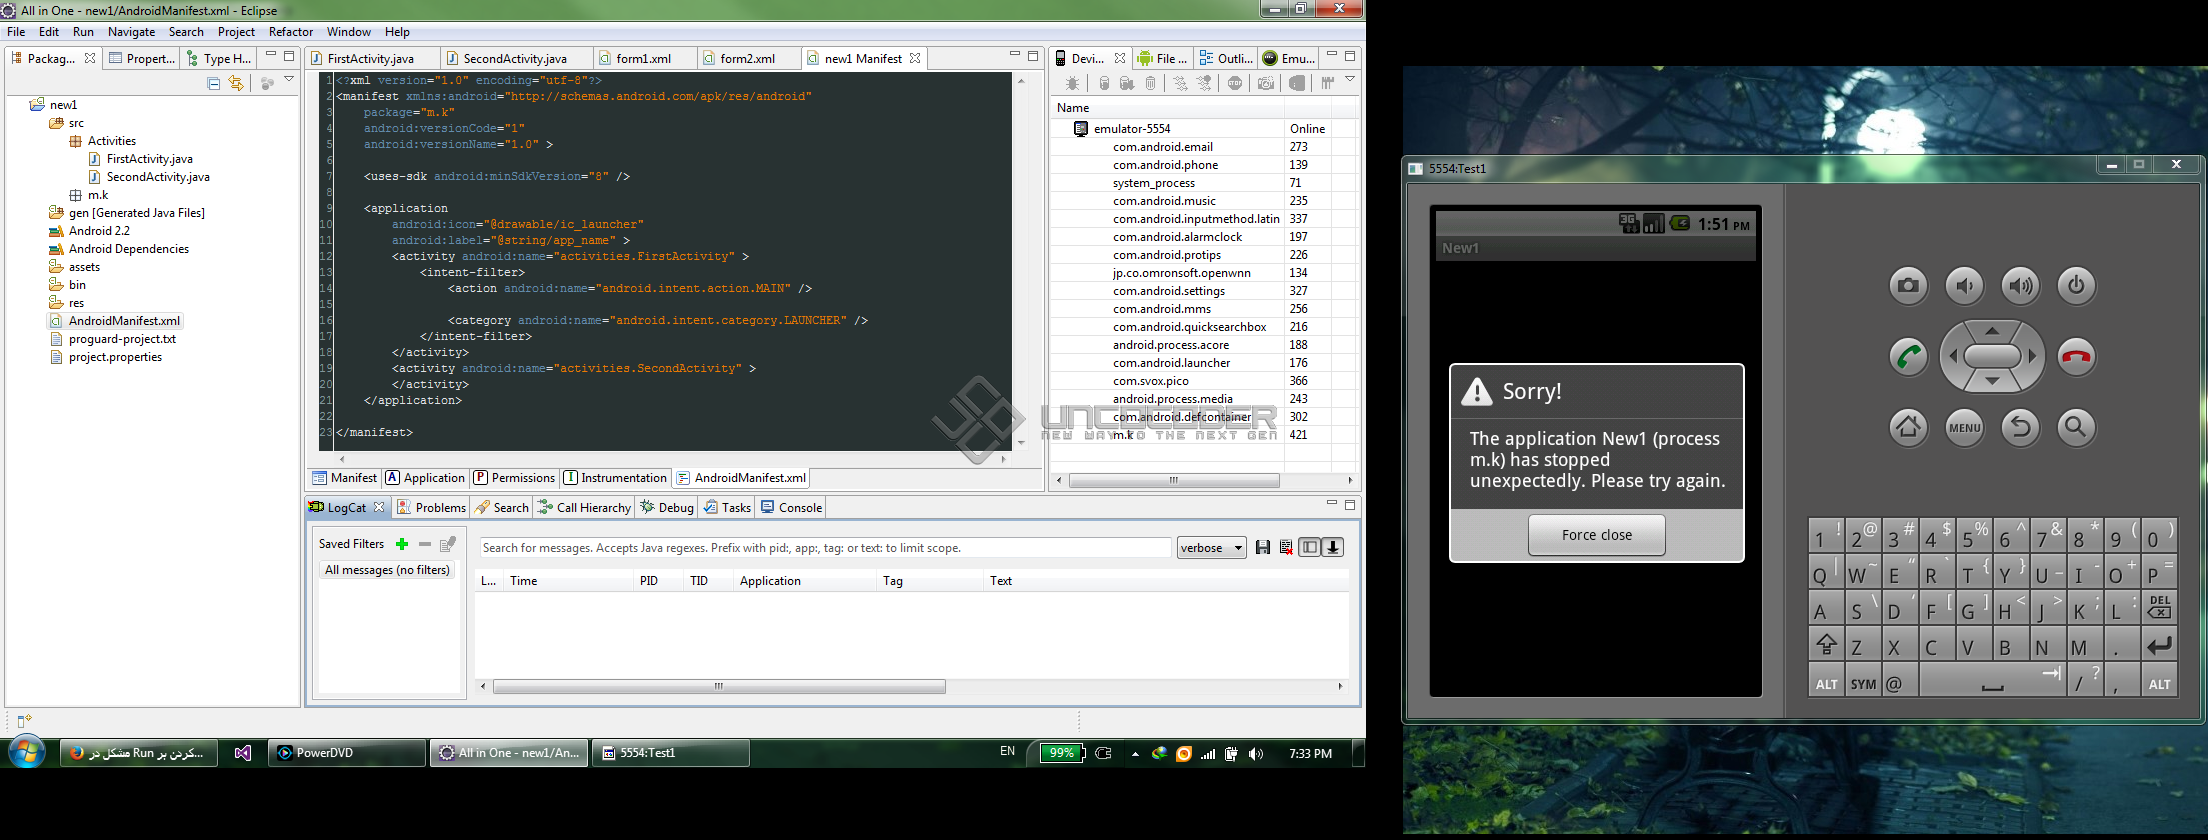The width and height of the screenshot is (2208, 840).
Task: Toggle Link with Editor in Package Explorer
Action: click(x=236, y=84)
